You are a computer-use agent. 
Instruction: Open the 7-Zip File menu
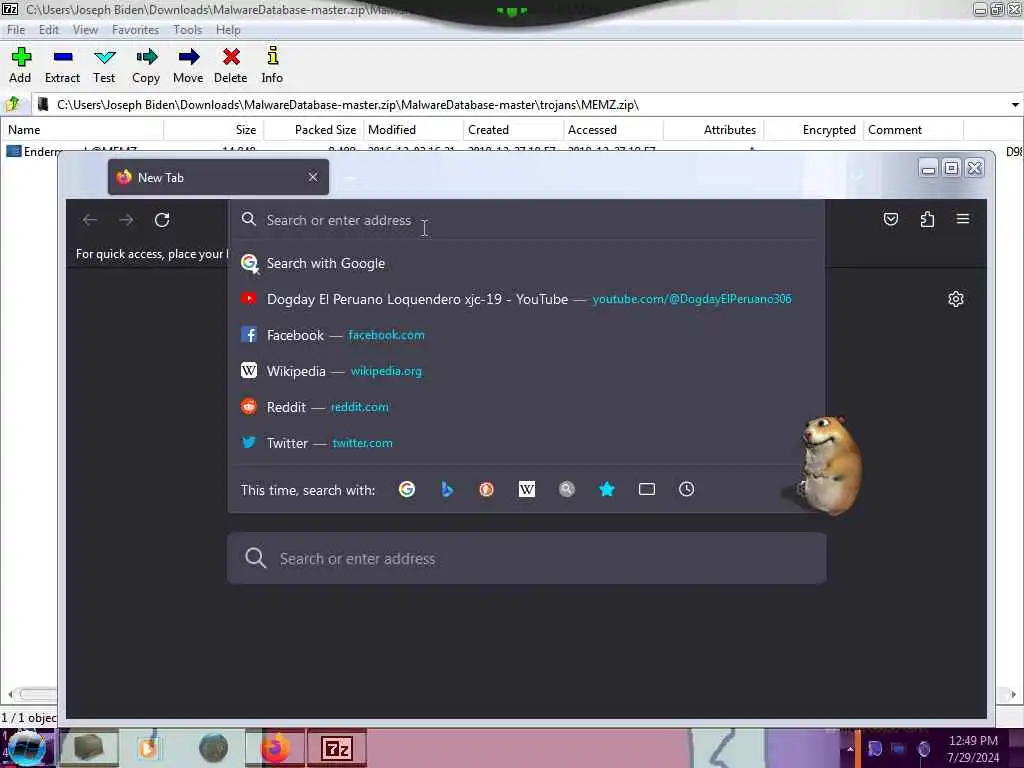click(x=16, y=30)
